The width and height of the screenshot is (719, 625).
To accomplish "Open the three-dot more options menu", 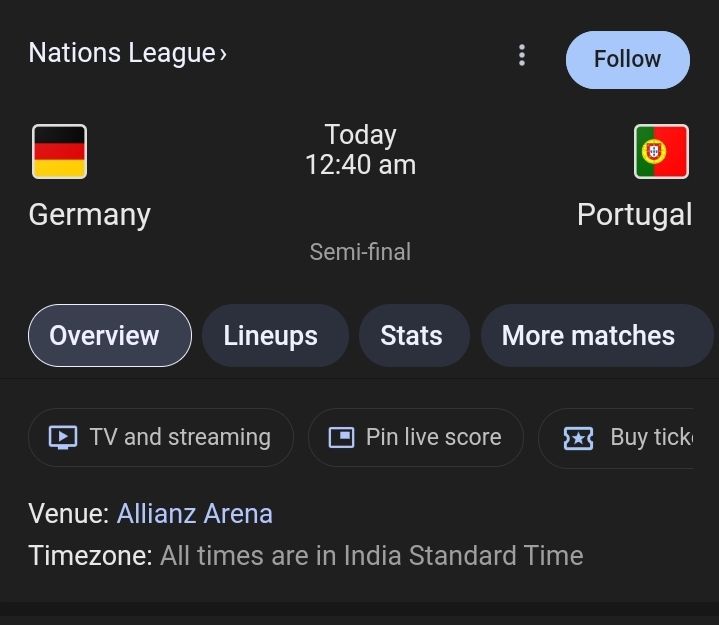I will click(522, 55).
